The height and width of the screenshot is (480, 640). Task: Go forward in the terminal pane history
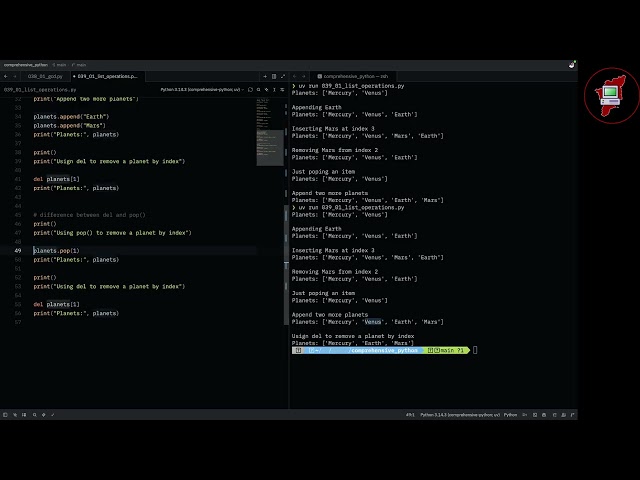(x=304, y=76)
